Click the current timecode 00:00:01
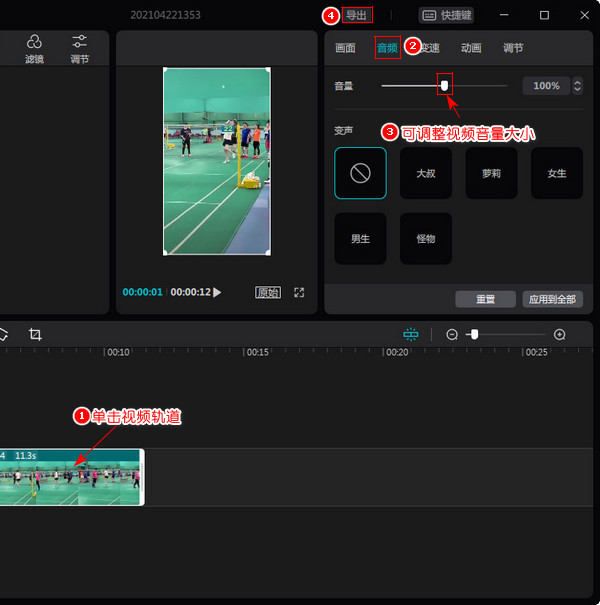 click(142, 292)
